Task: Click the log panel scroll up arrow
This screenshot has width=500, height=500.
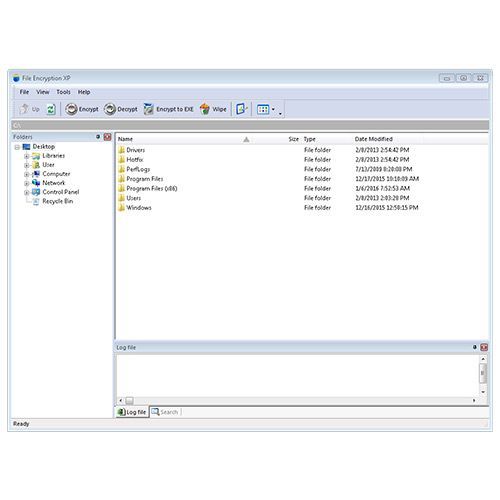Action: point(483,359)
